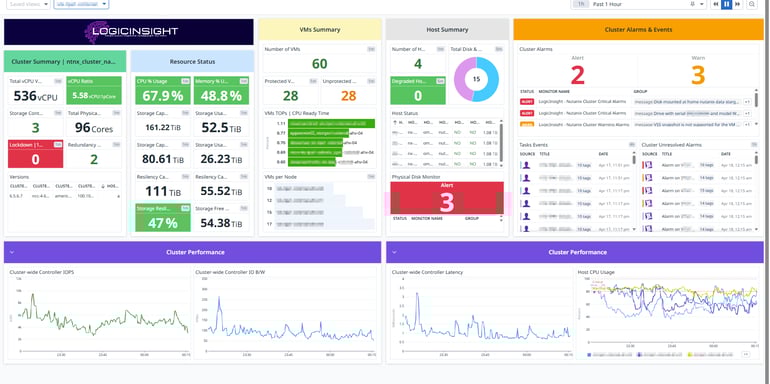Open '10 tags' on first Tasks Events row

coord(583,165)
